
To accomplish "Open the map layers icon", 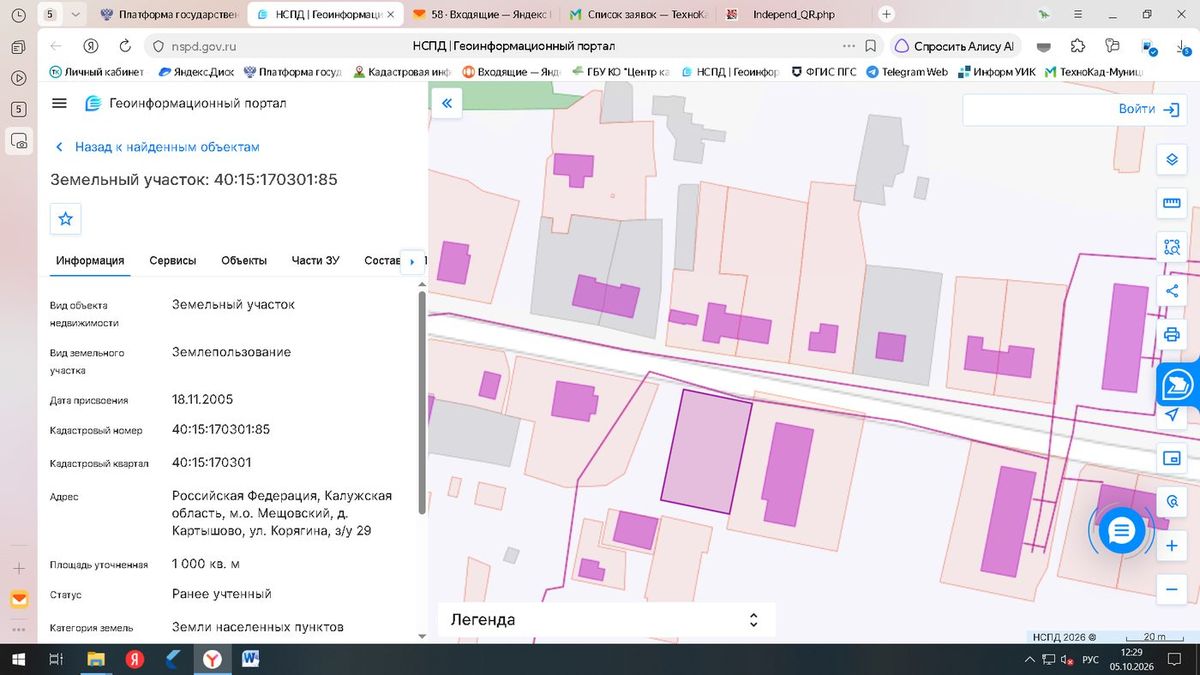I will click(x=1171, y=160).
